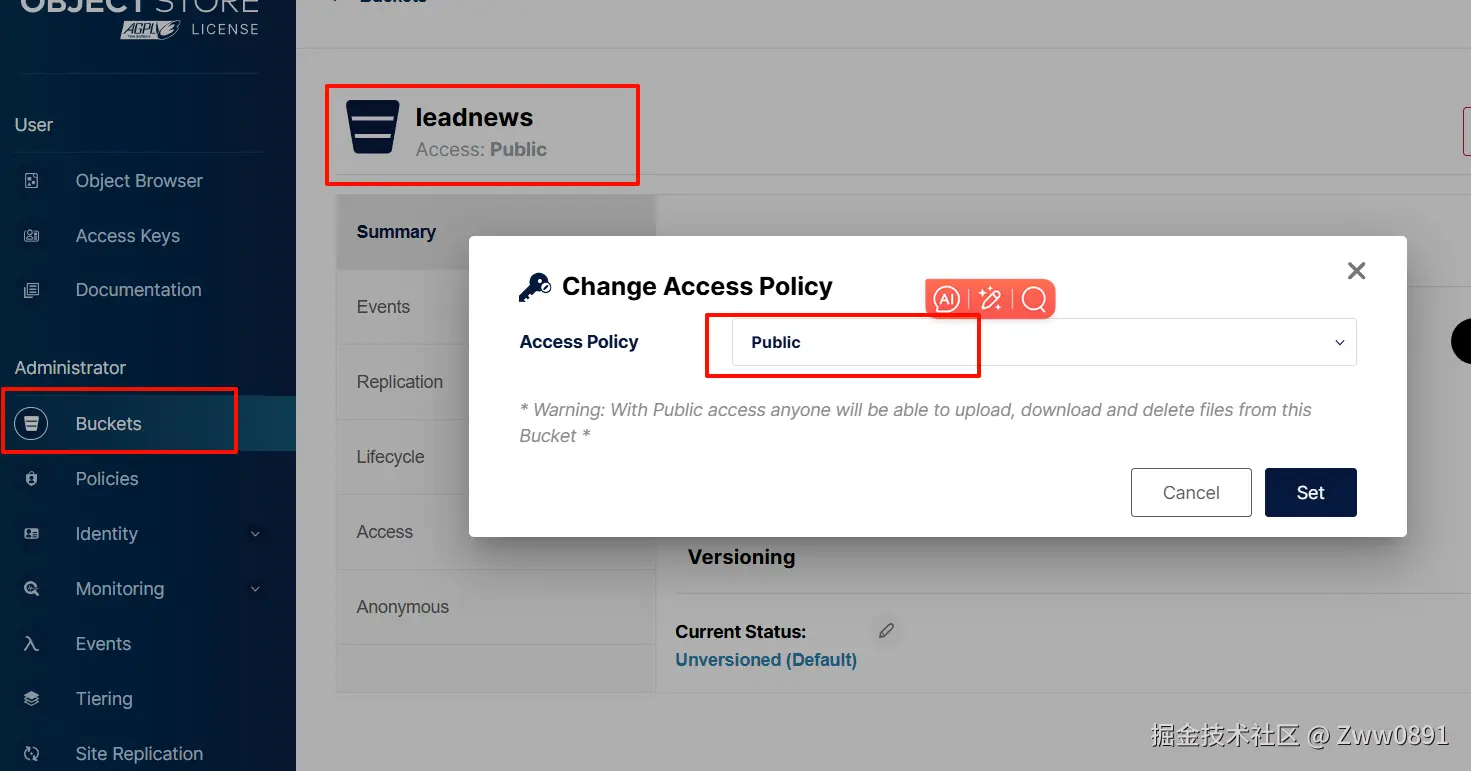Click the "Access Policy" field label
The width and height of the screenshot is (1471, 771).
coord(579,342)
